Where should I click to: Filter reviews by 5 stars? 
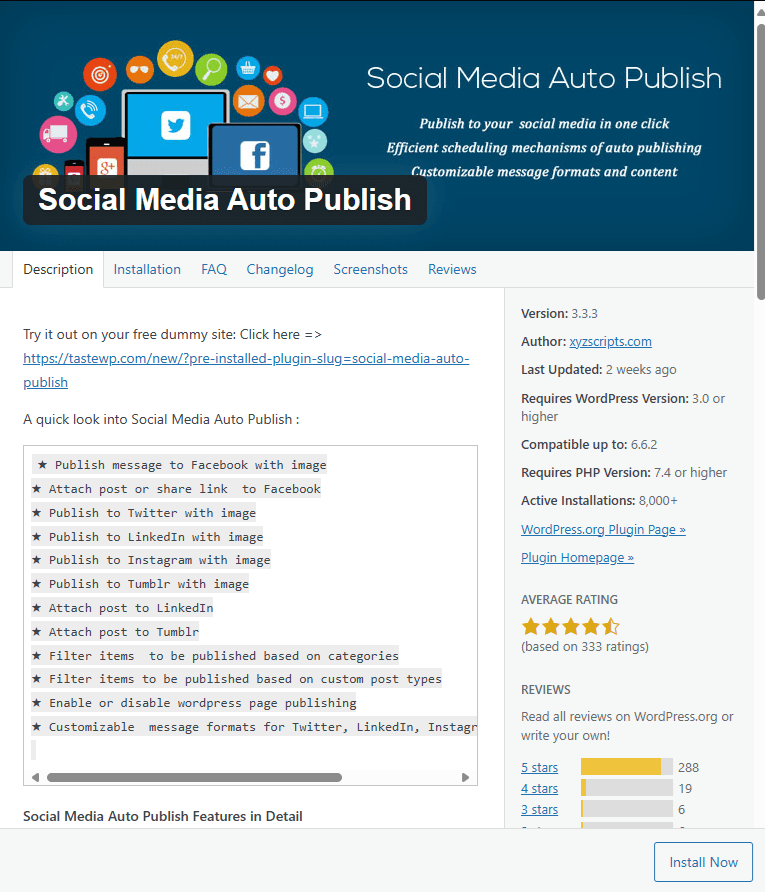(539, 767)
